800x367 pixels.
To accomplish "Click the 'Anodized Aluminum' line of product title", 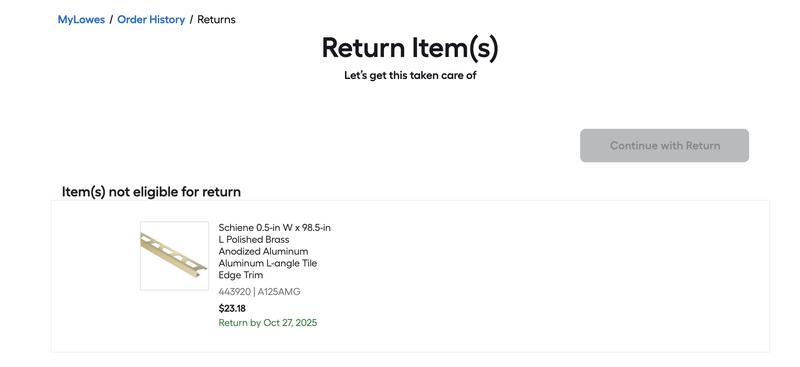I will [x=263, y=252].
